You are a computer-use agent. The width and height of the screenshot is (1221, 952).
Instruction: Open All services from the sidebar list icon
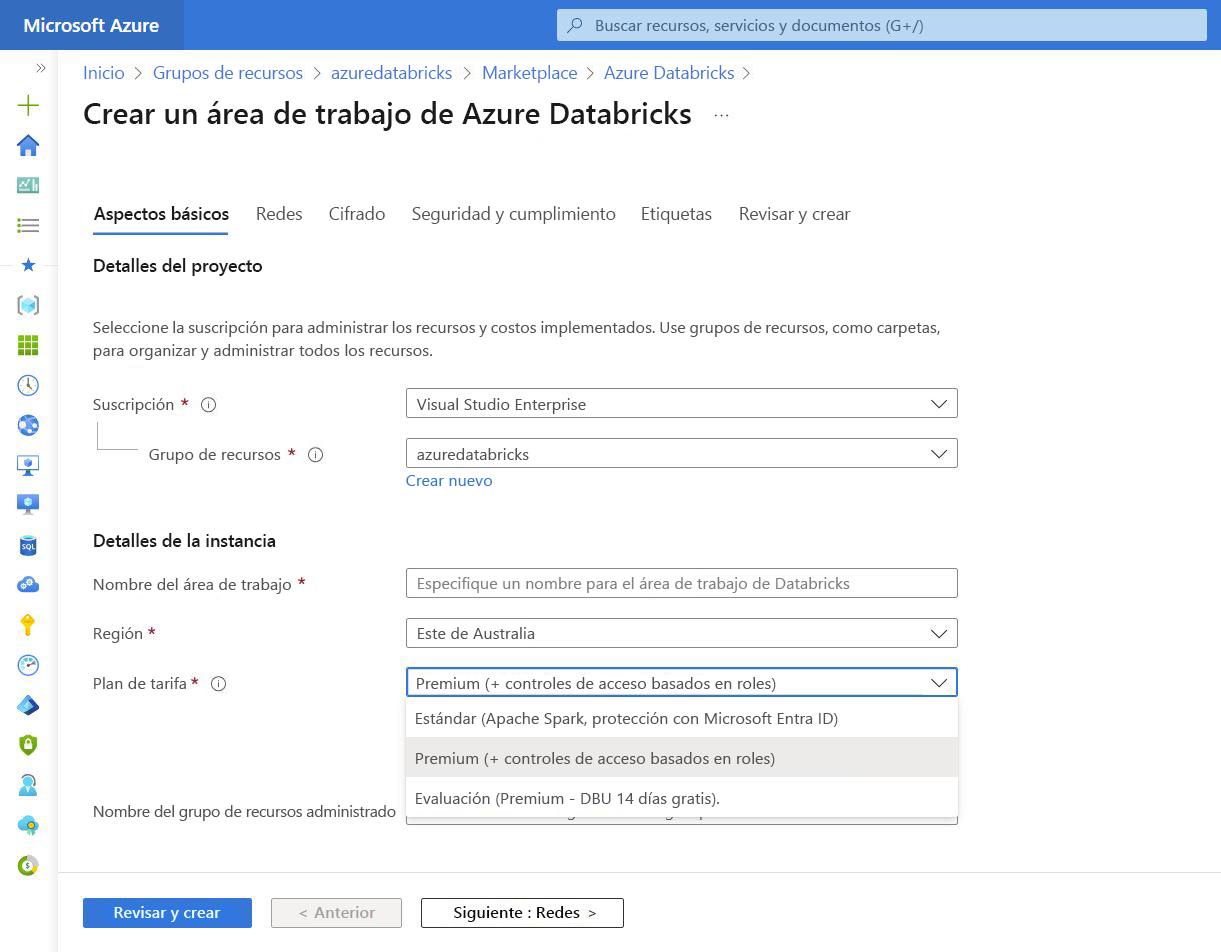click(x=29, y=225)
